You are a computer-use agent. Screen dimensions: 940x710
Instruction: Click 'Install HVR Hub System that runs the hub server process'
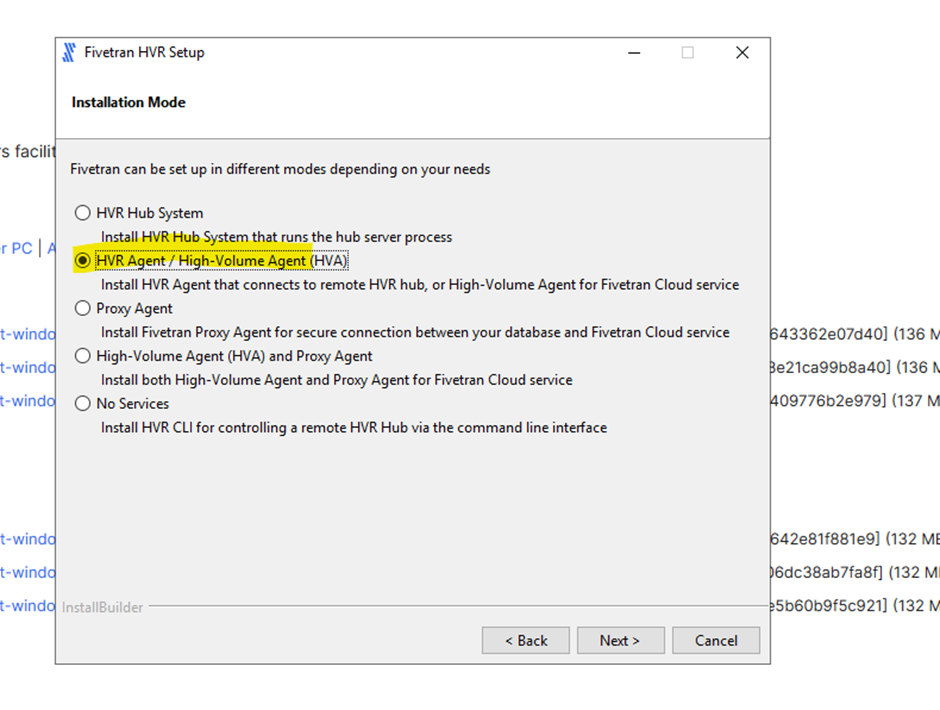[x=276, y=237]
